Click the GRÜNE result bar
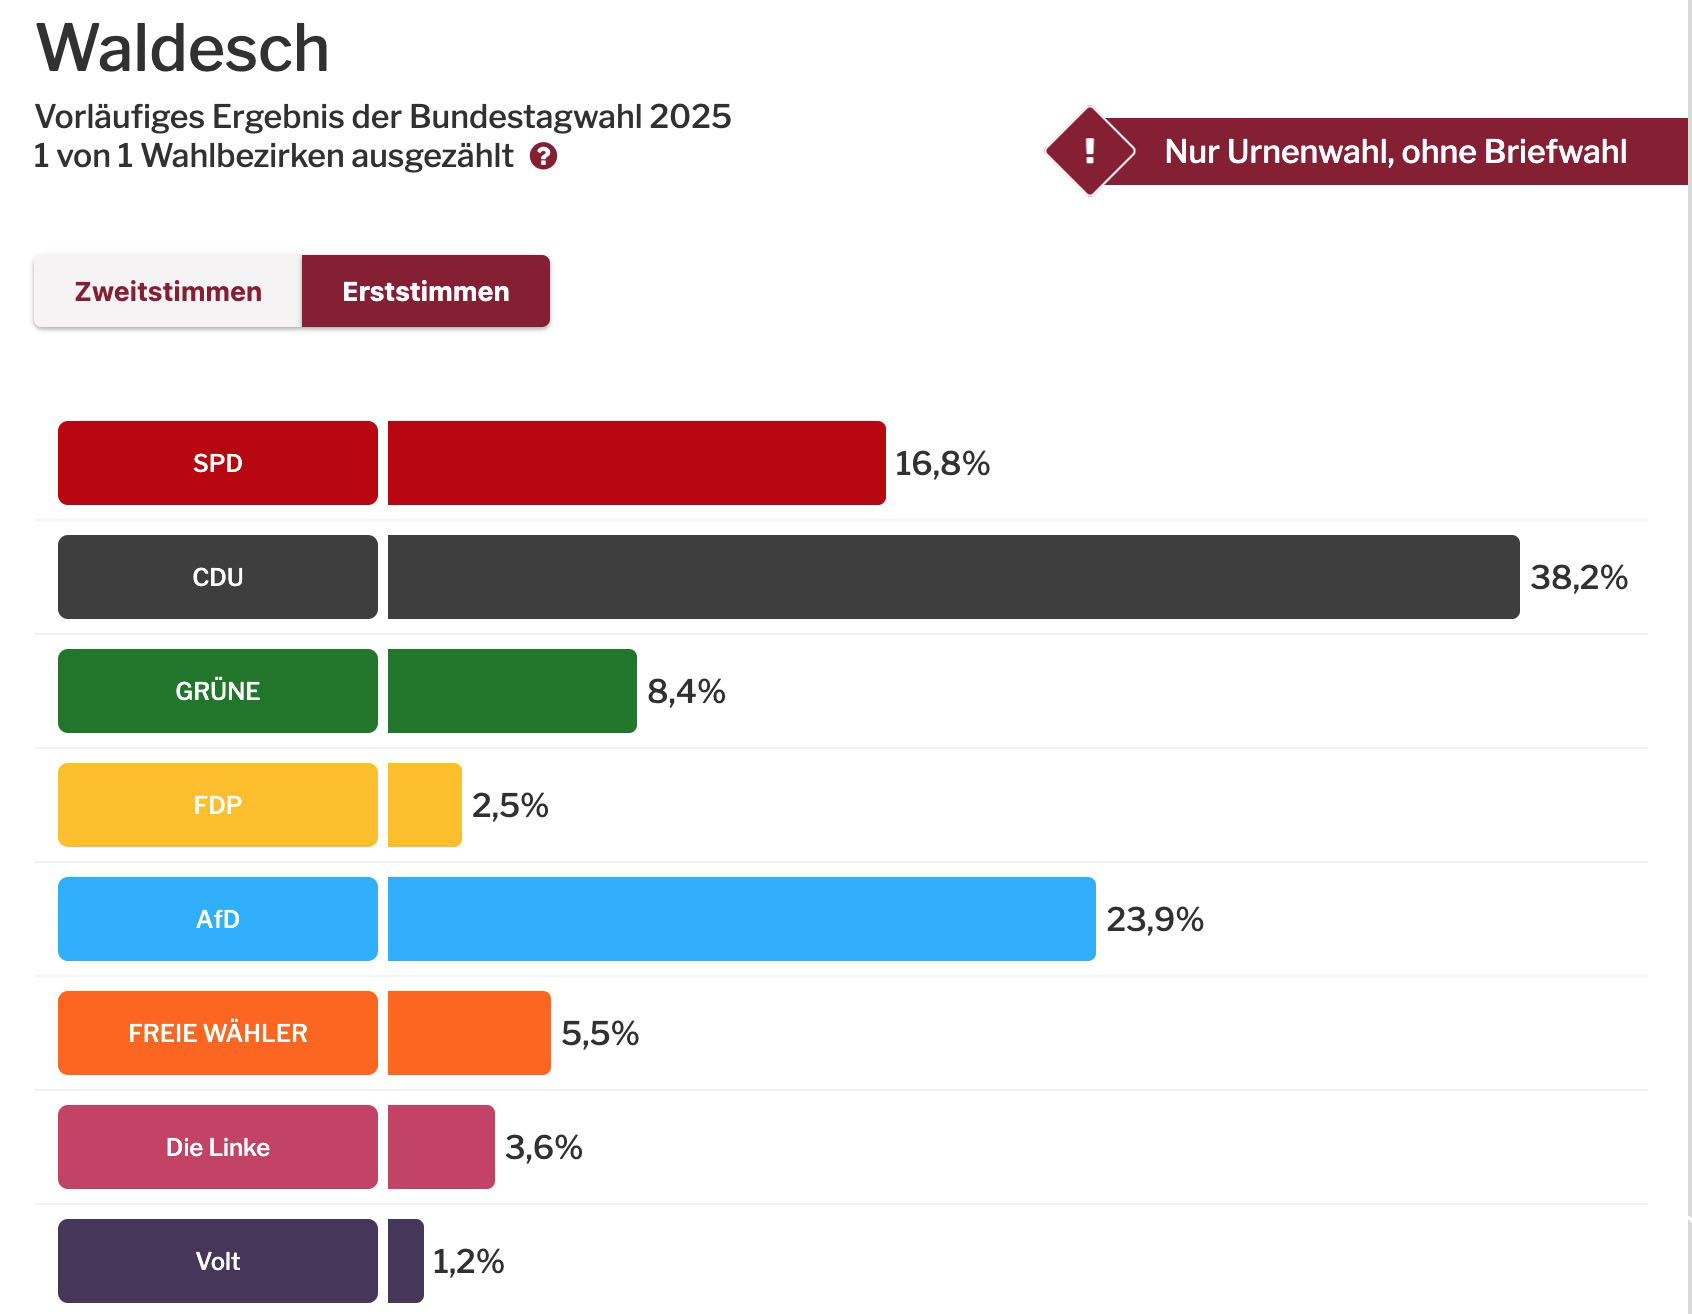 coord(510,690)
